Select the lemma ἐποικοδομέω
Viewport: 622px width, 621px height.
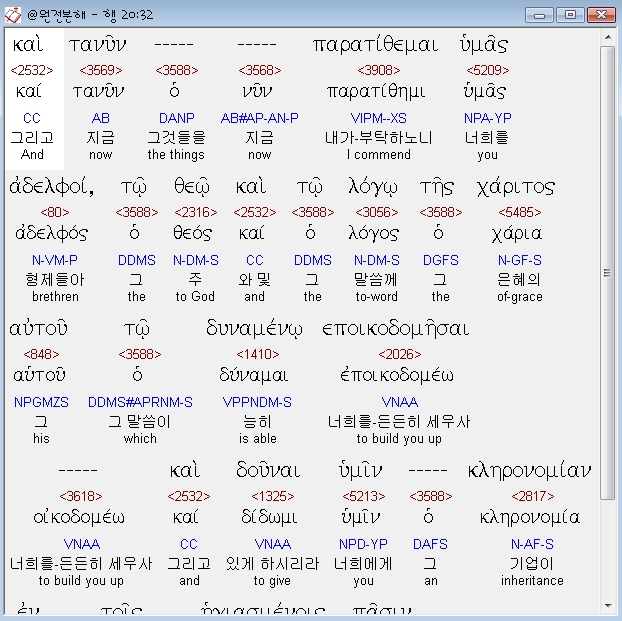pyautogui.click(x=397, y=375)
